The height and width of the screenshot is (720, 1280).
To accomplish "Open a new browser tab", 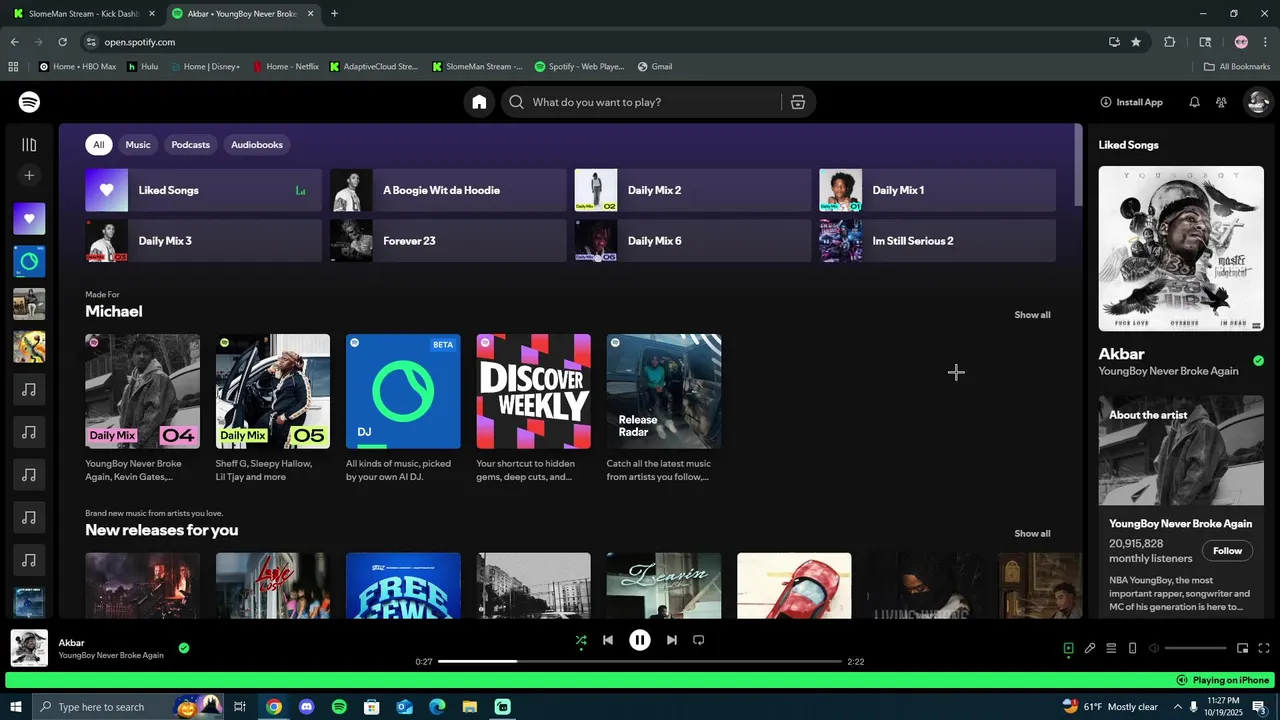I will [334, 14].
